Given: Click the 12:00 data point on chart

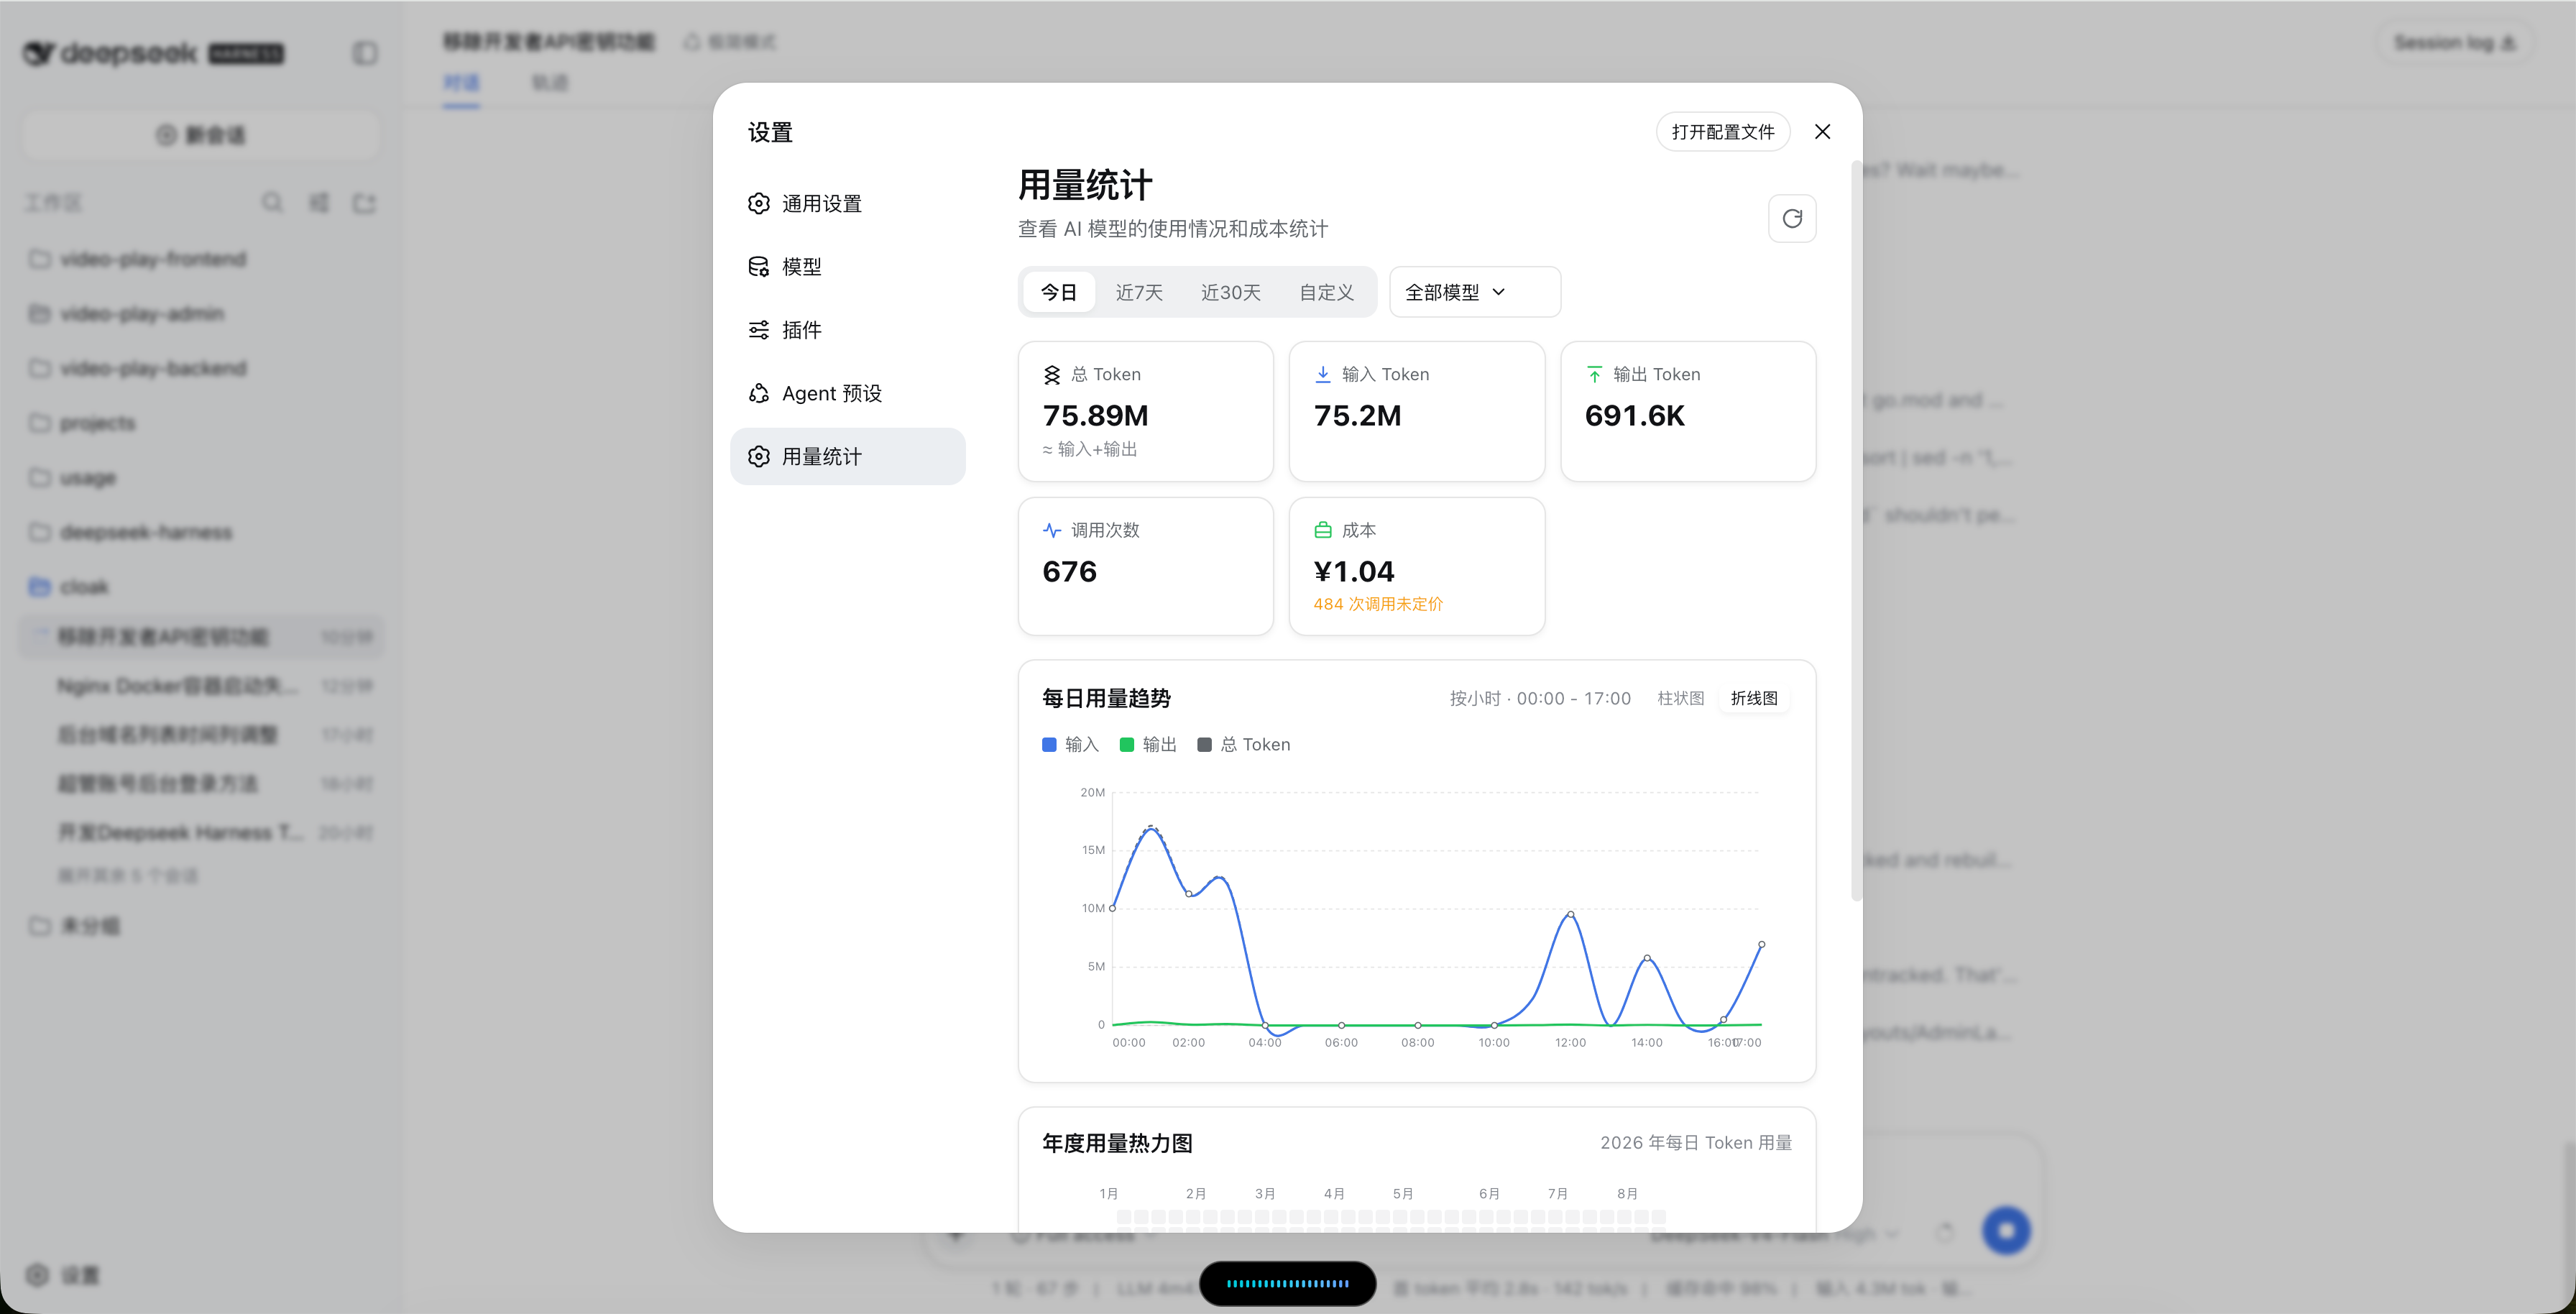Looking at the screenshot, I should (x=1571, y=914).
